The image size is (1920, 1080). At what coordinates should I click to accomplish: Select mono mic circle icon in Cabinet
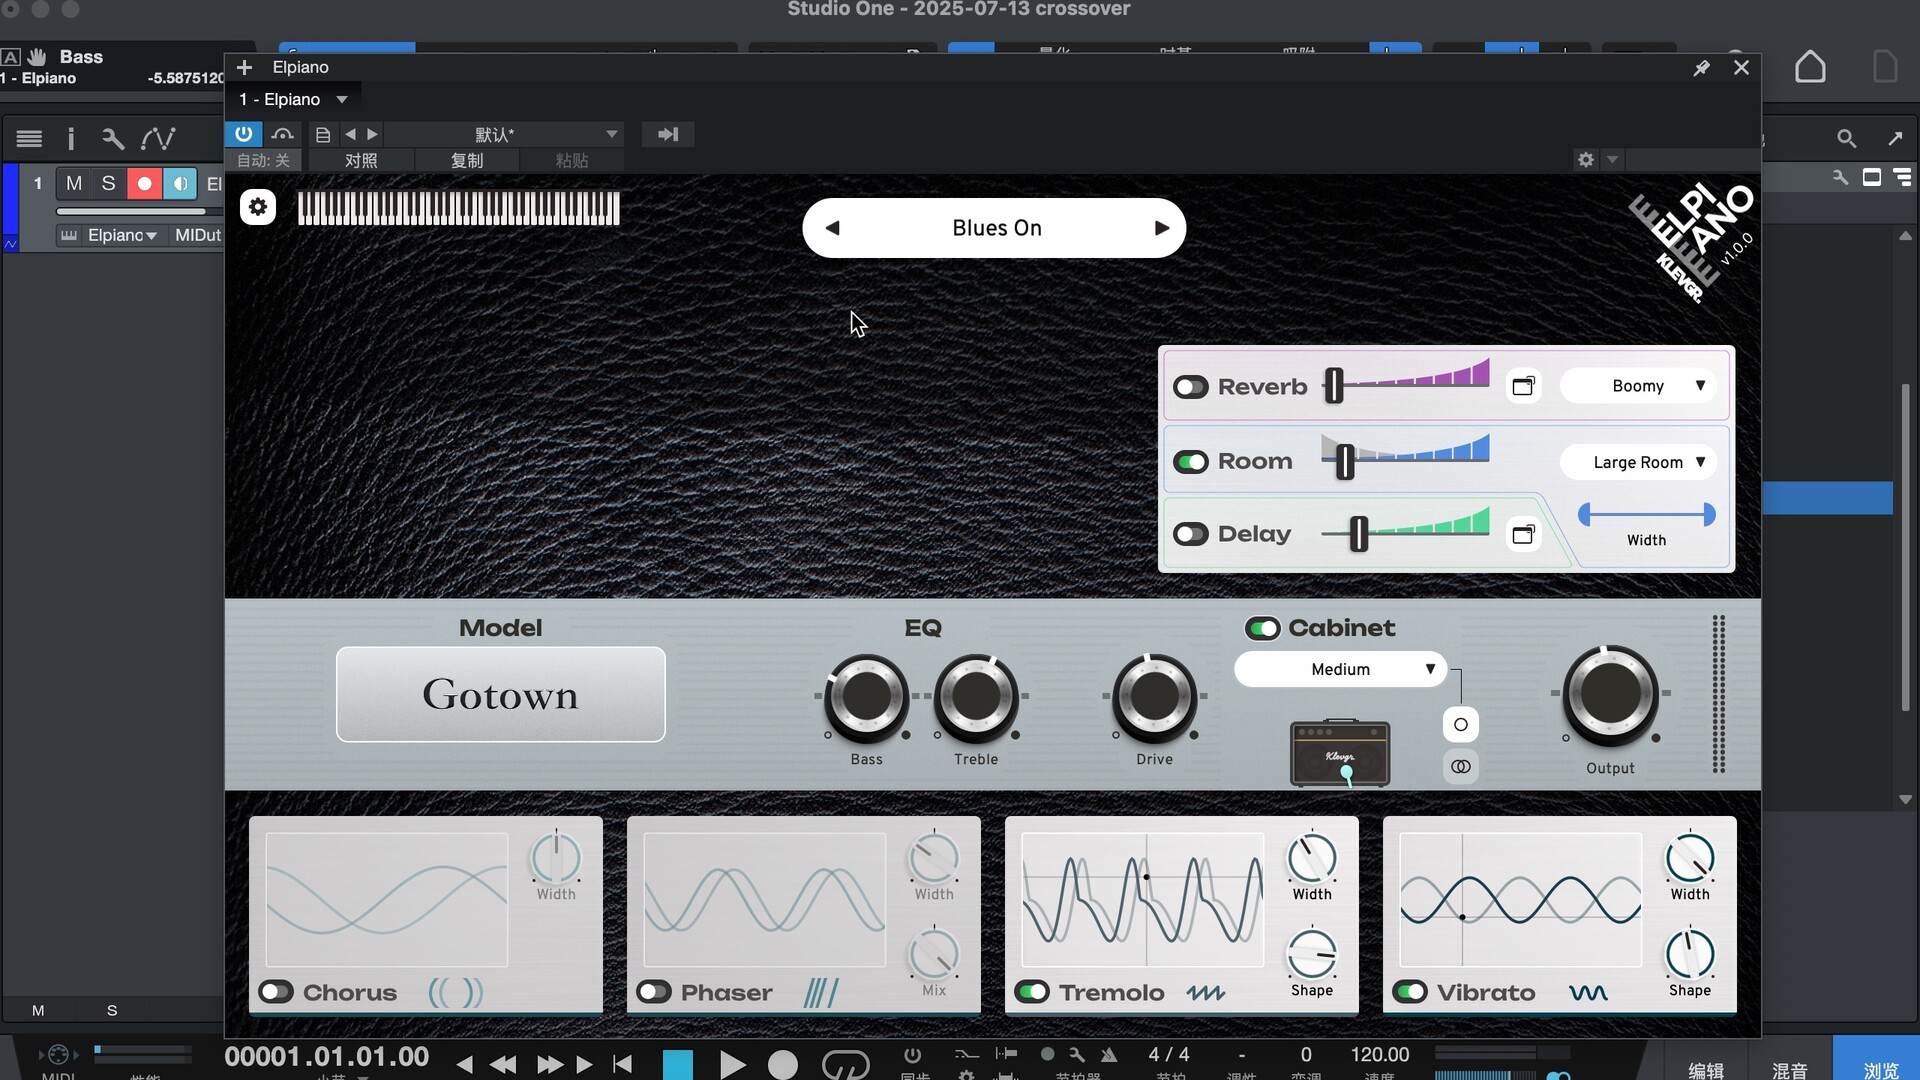[x=1461, y=724]
